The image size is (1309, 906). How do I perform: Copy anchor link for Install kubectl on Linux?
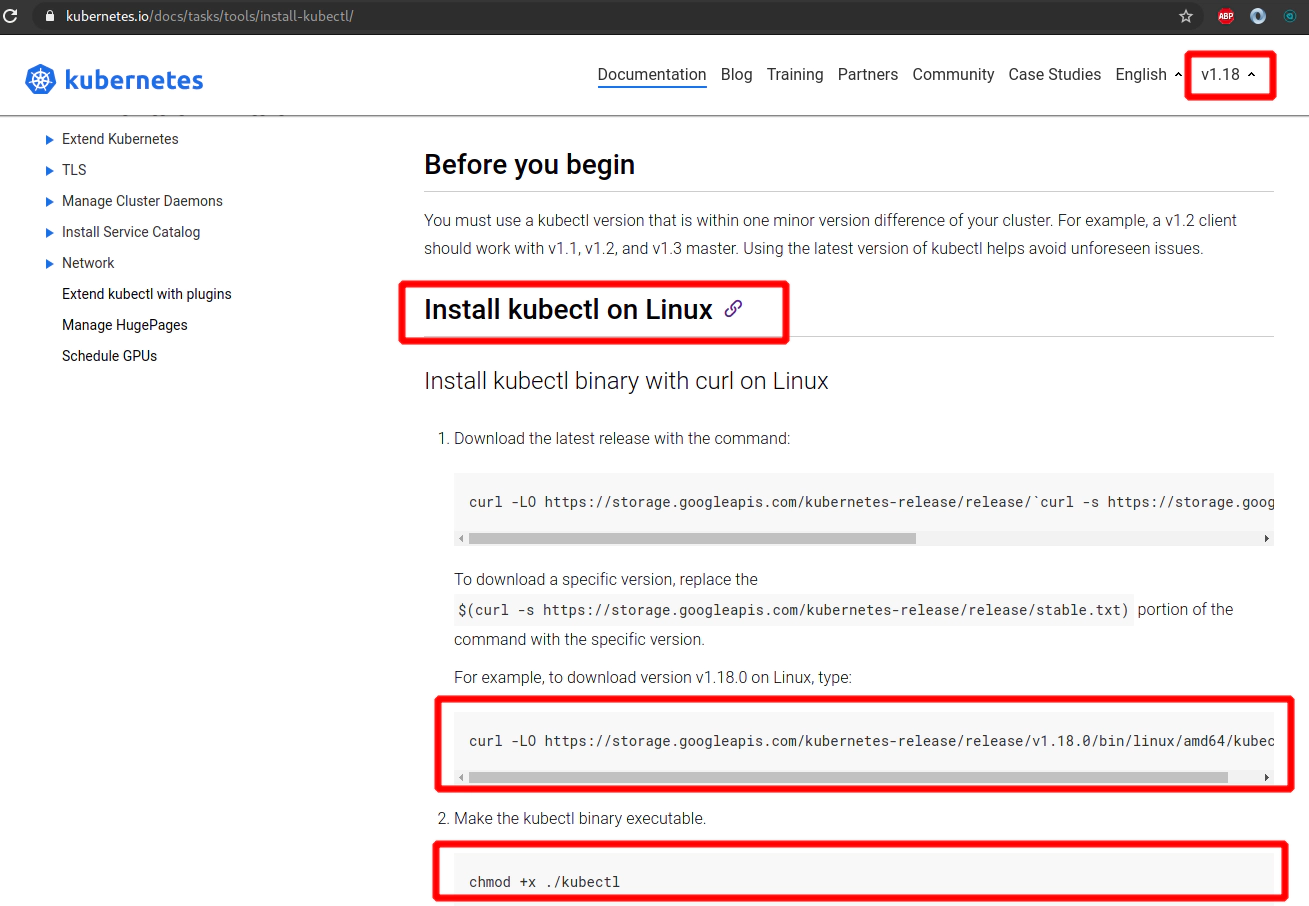(x=733, y=309)
